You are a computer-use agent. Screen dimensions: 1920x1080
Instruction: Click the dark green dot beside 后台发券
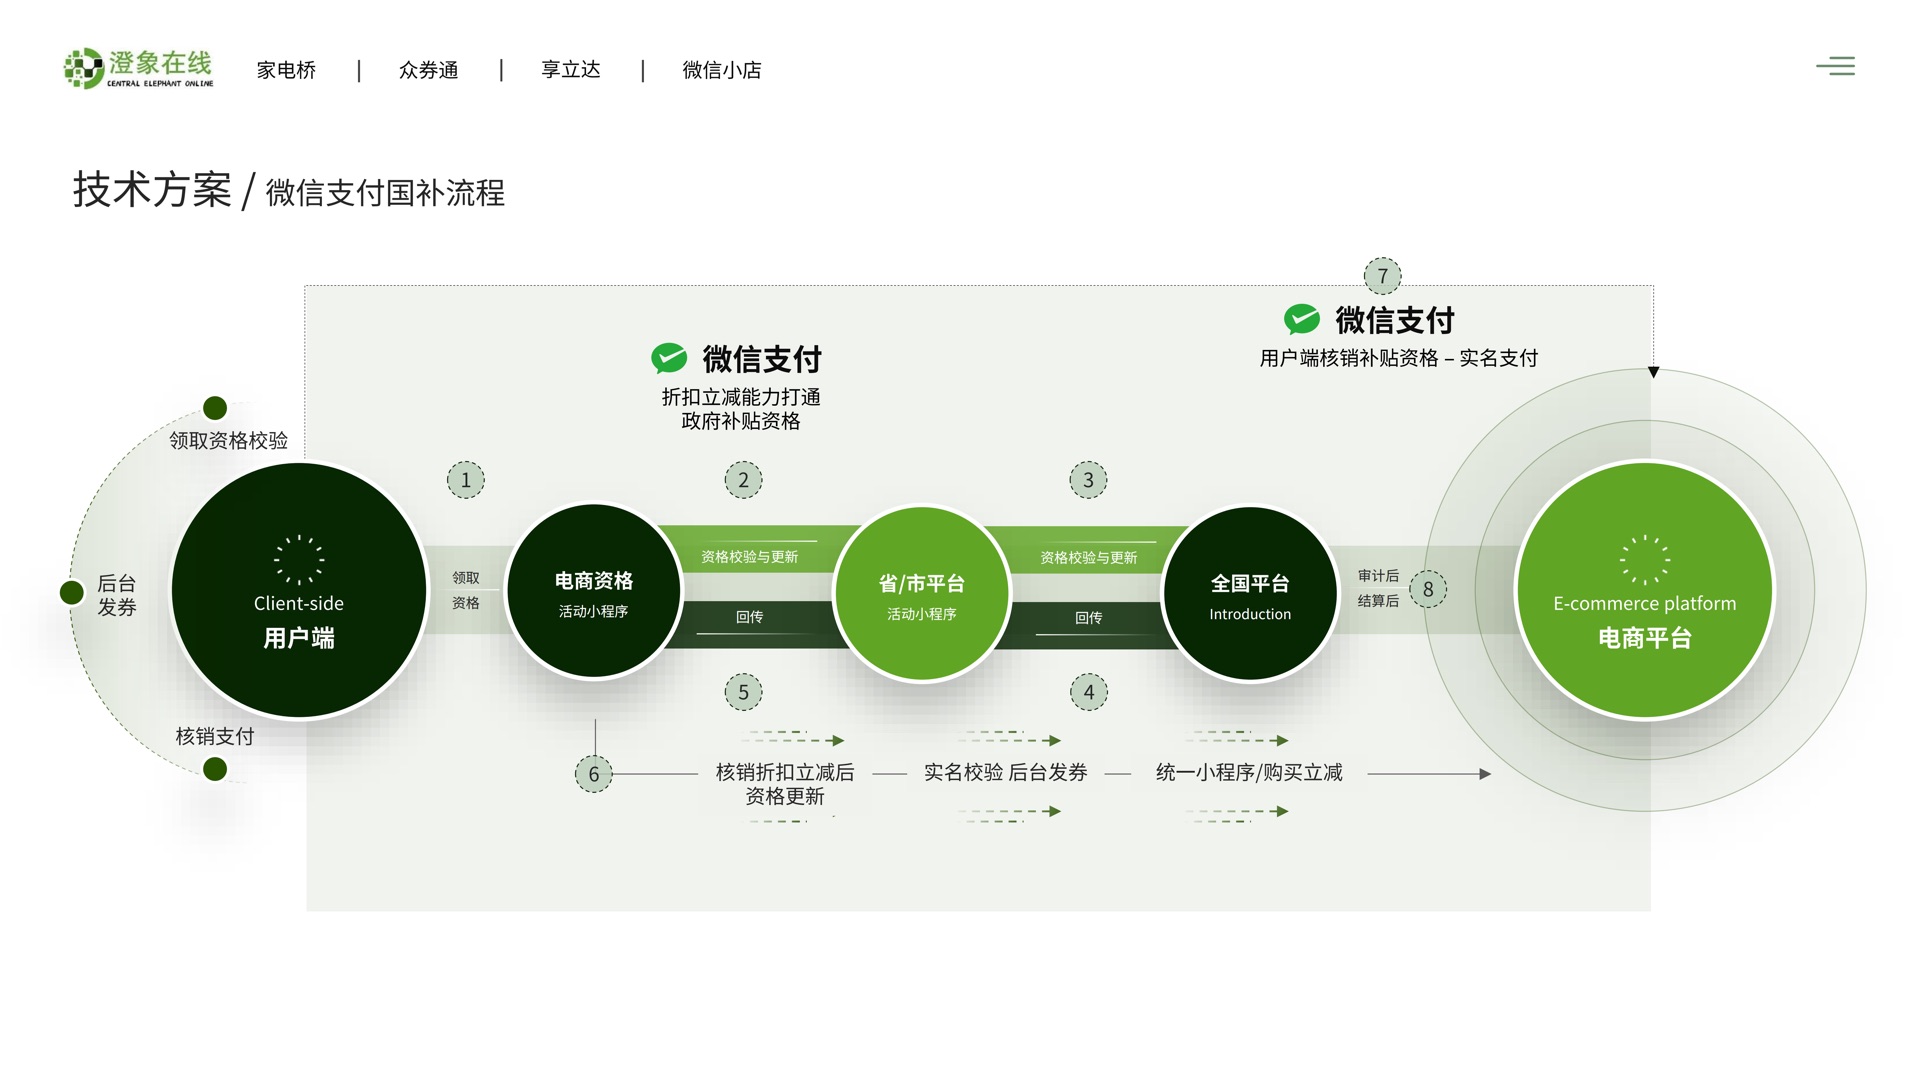tap(72, 593)
